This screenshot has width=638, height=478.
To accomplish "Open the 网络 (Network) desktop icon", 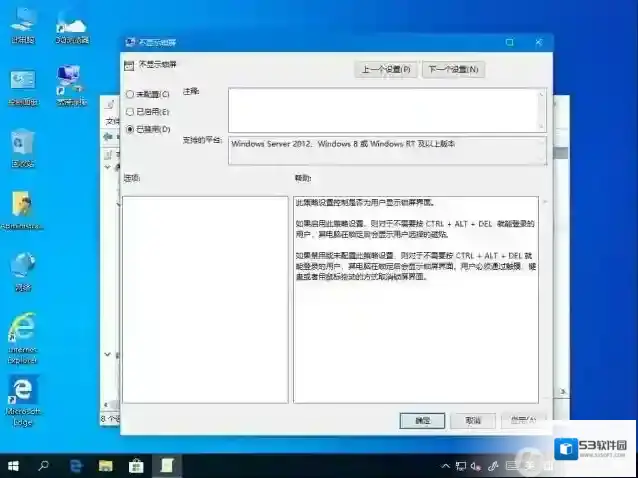I will coord(22,268).
